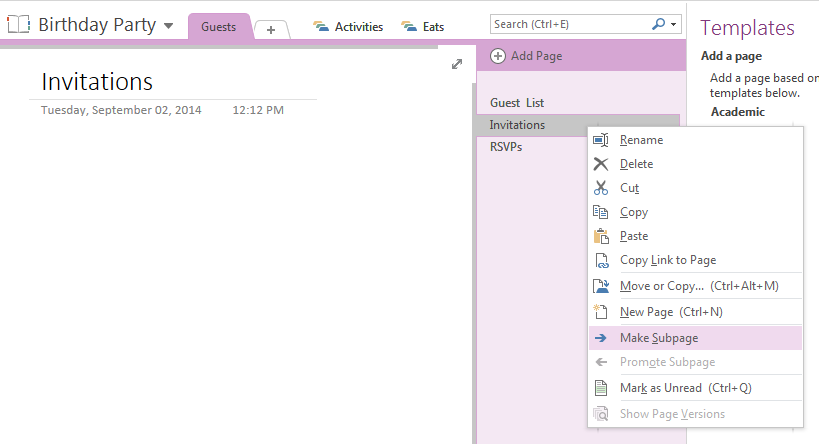Click the Move or Copy icon
Image resolution: width=819 pixels, height=444 pixels.
pyautogui.click(x=601, y=286)
